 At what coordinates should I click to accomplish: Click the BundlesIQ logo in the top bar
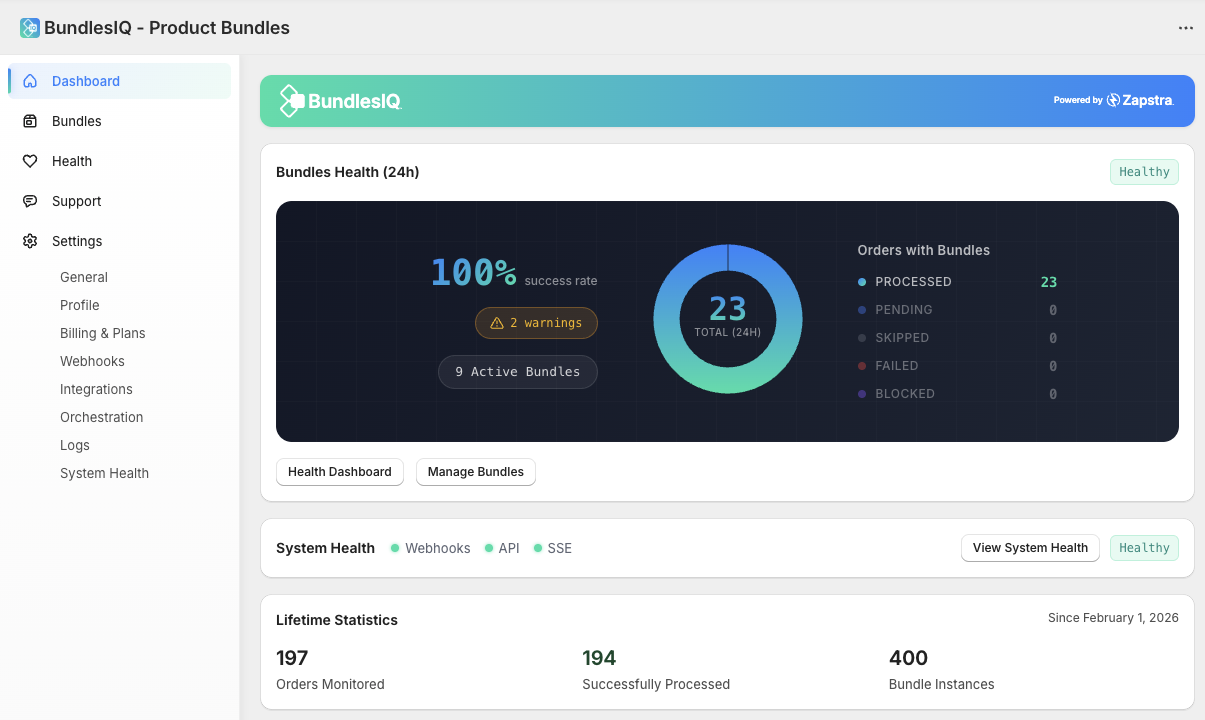point(30,27)
